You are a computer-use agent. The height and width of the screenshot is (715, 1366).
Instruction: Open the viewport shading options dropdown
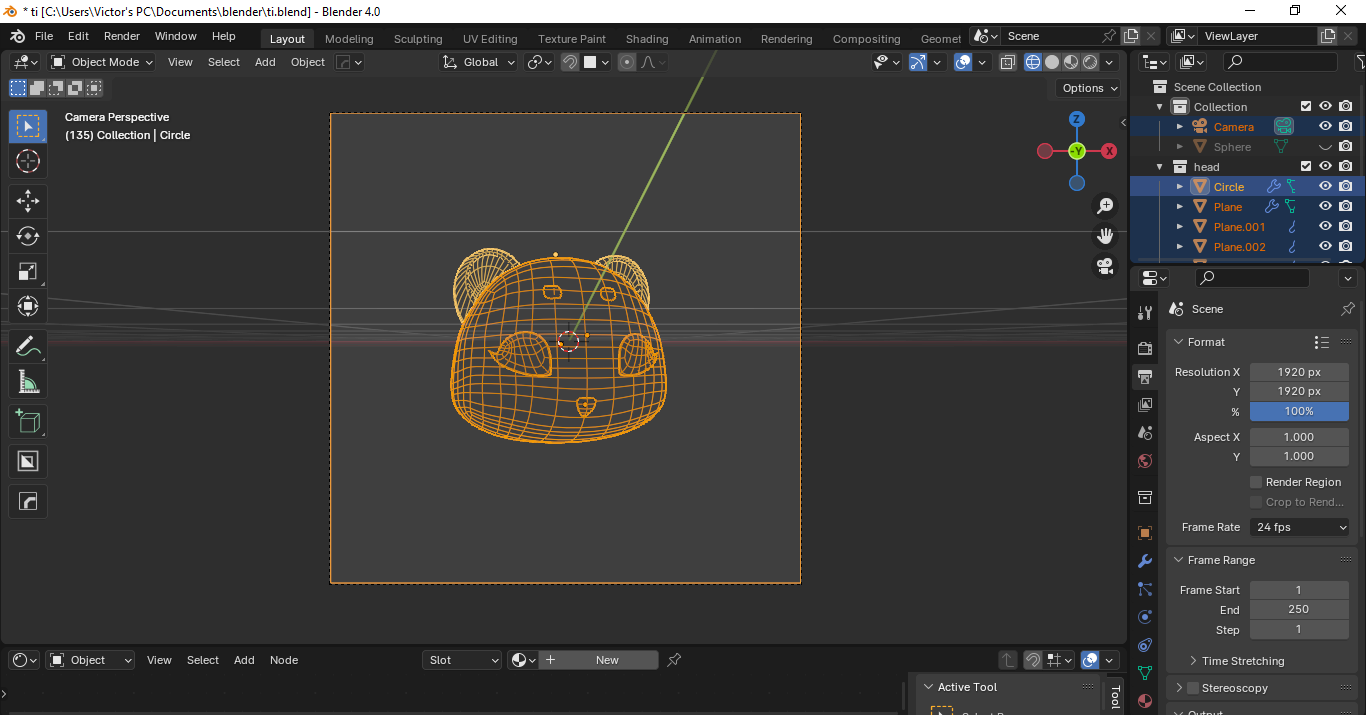pos(1109,62)
